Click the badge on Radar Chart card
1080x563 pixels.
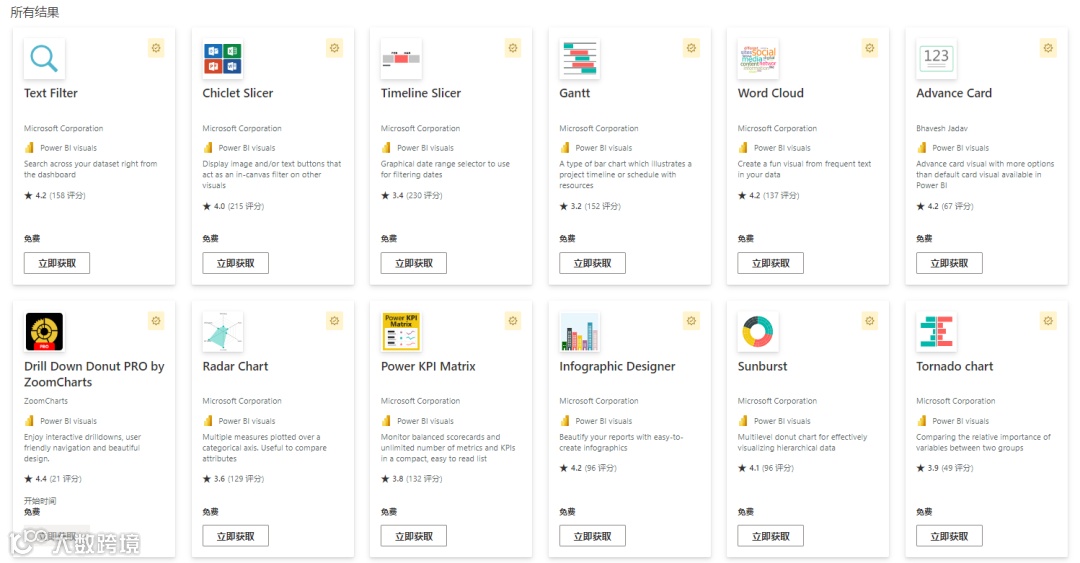[x=335, y=321]
